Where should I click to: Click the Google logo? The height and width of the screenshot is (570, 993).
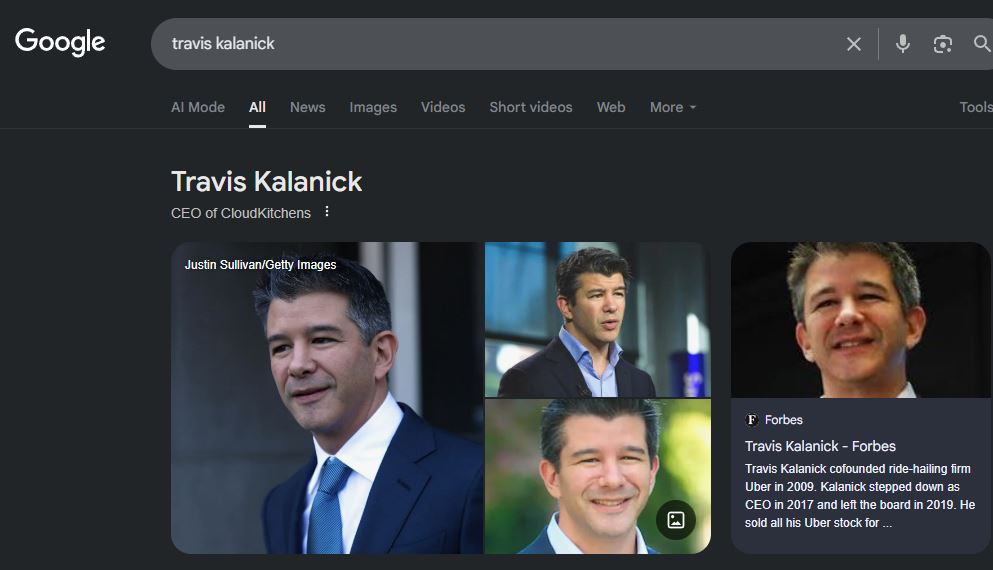[60, 42]
